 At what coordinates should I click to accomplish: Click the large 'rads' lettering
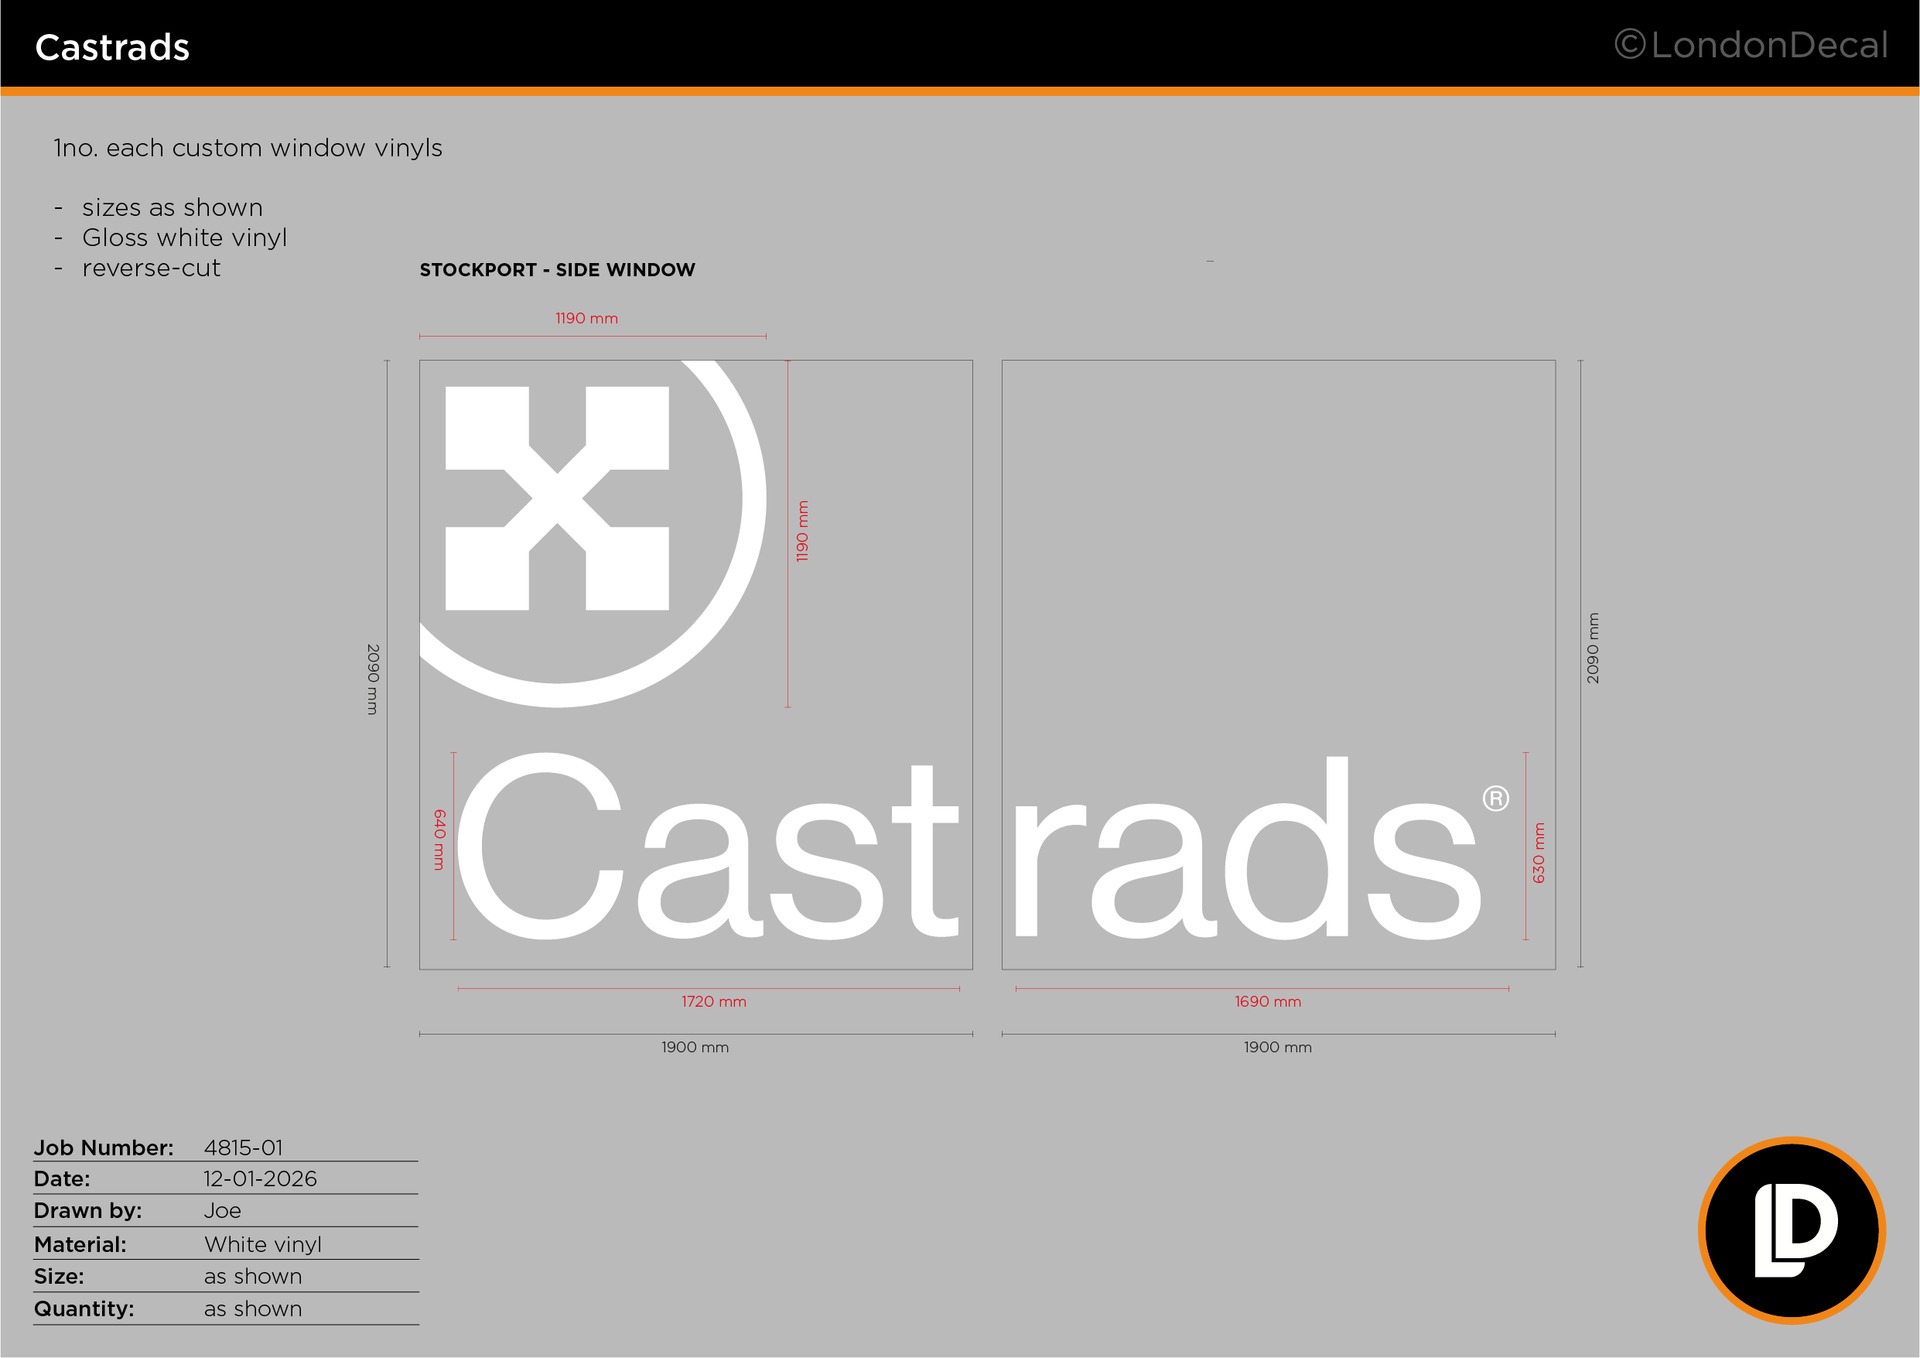[x=1247, y=848]
